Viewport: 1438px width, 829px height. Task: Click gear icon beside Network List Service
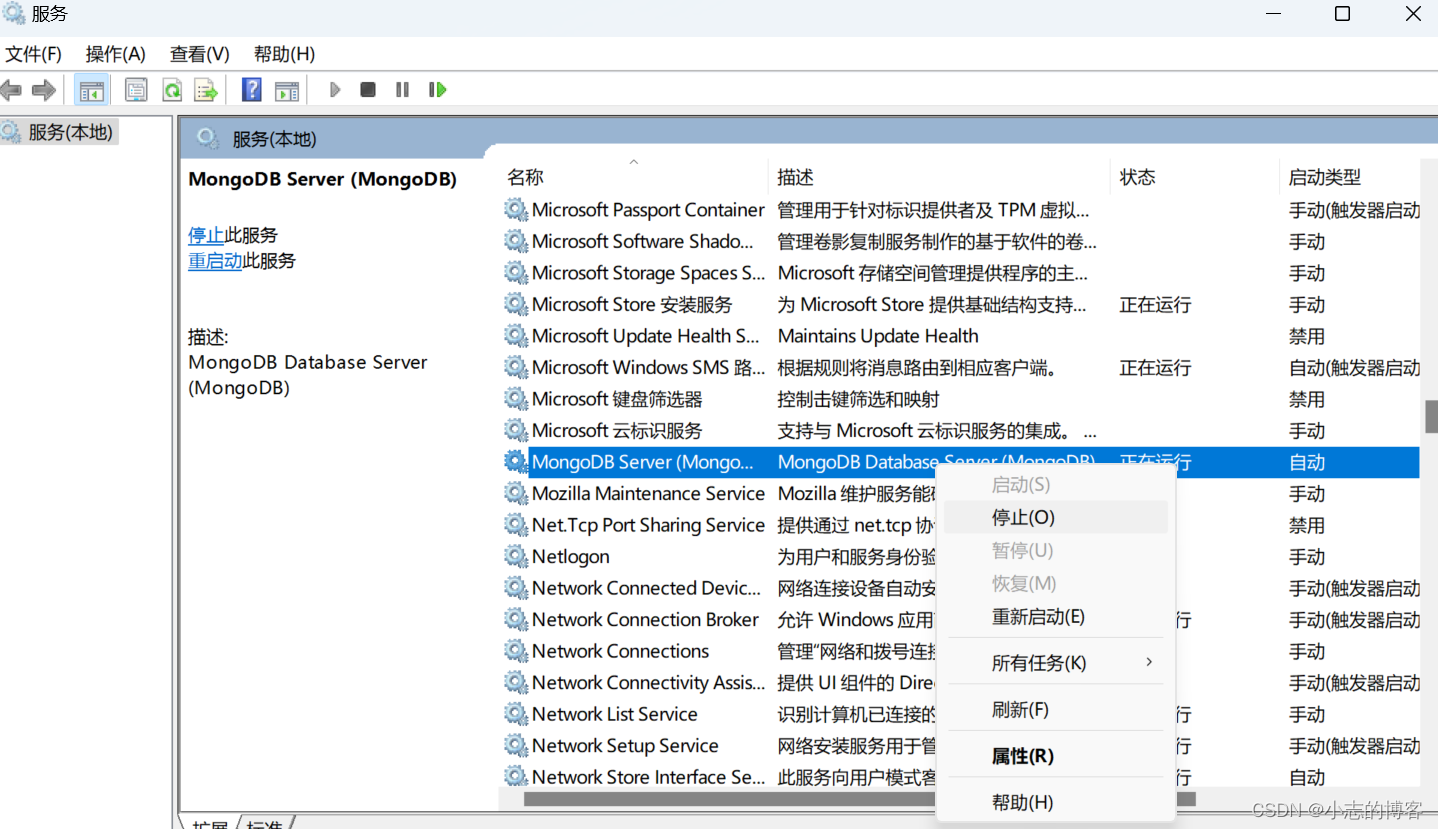[x=516, y=714]
